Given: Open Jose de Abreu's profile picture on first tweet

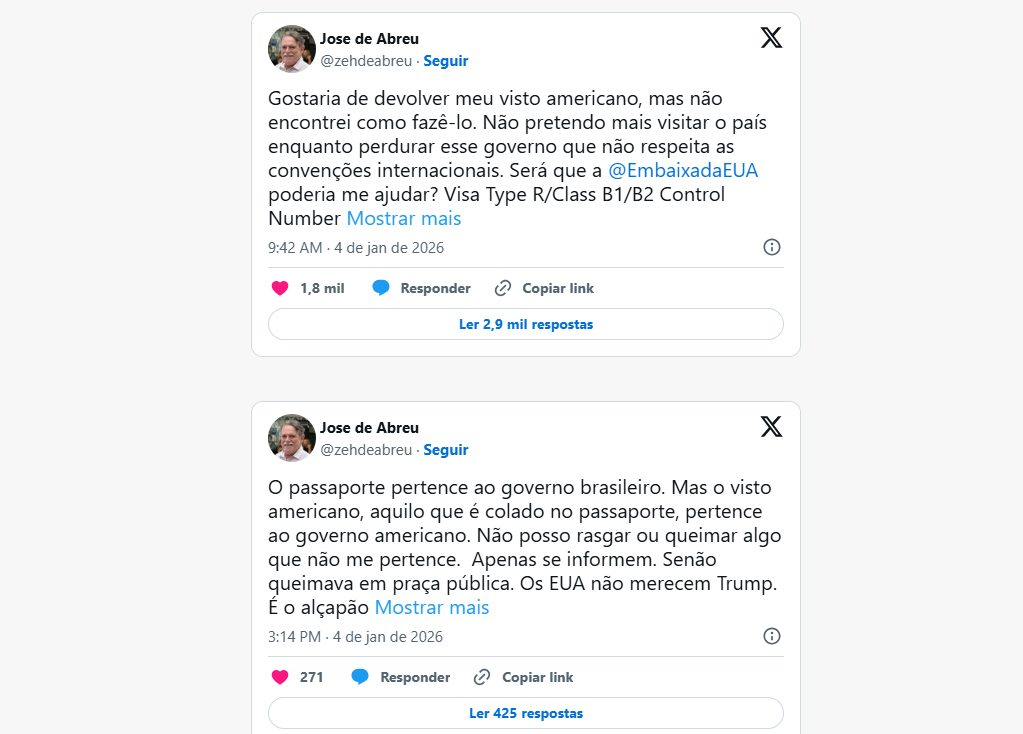Looking at the screenshot, I should pos(291,48).
